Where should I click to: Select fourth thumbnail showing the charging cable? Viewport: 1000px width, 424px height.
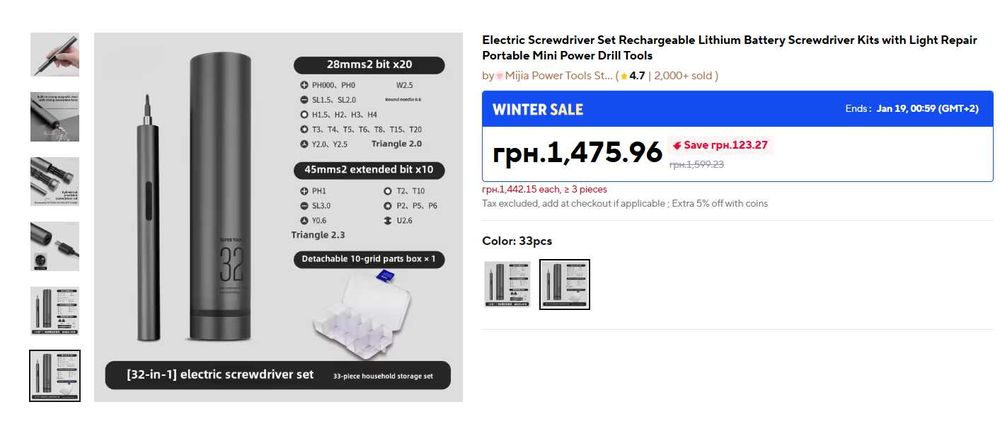click(x=55, y=246)
